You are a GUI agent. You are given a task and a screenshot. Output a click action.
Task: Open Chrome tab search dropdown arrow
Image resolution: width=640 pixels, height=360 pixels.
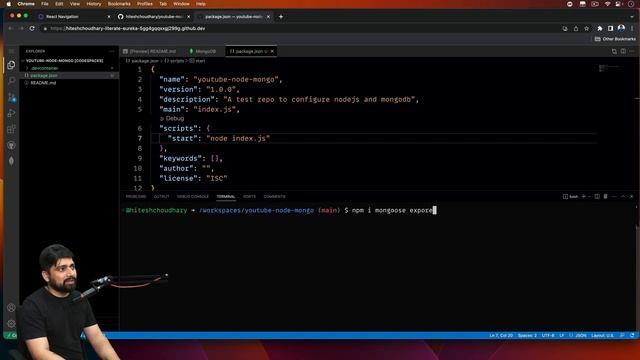(x=632, y=17)
